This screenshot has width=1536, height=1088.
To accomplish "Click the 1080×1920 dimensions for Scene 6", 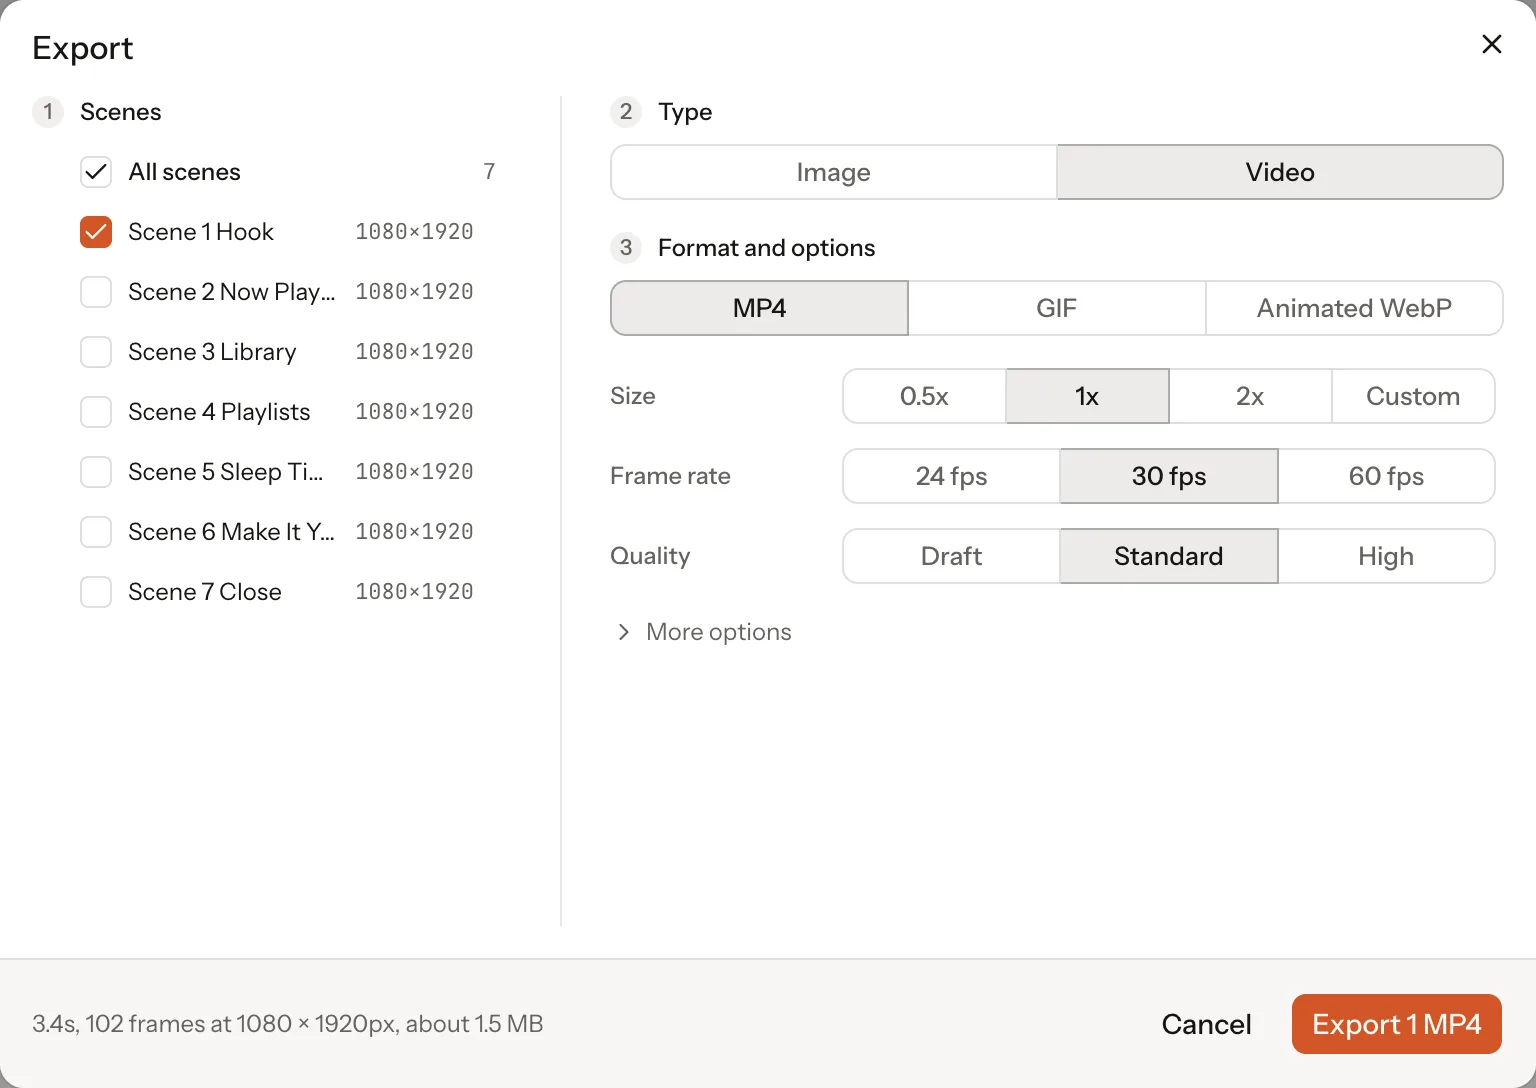I will click(x=414, y=532).
